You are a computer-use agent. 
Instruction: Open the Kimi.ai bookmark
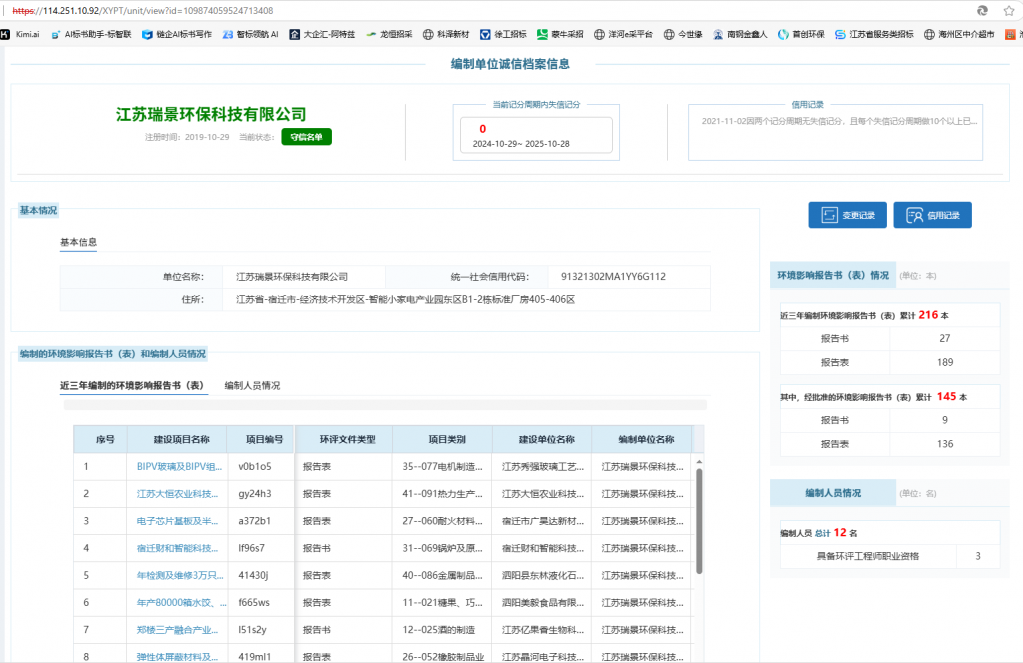(x=20, y=34)
